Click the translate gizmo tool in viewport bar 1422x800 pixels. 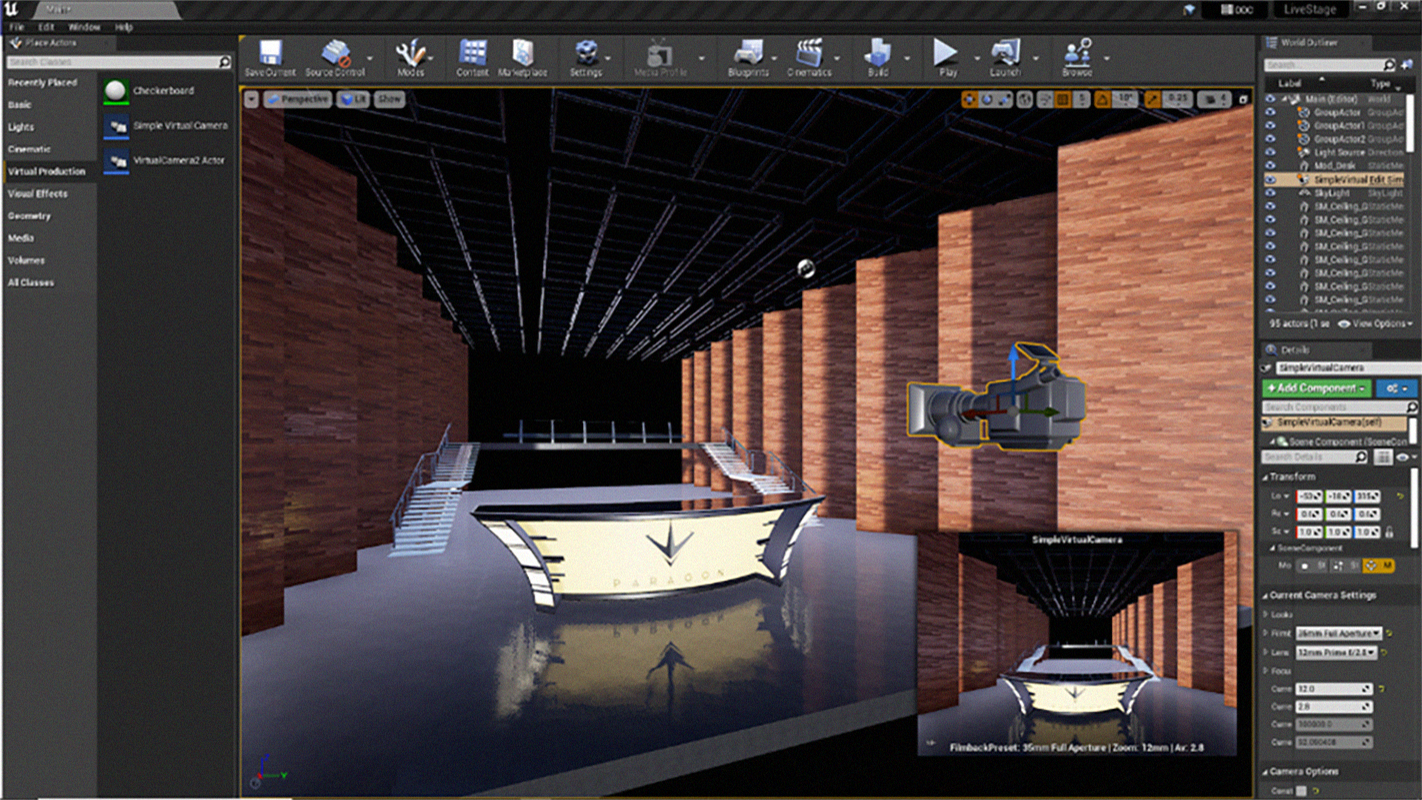[x=969, y=99]
